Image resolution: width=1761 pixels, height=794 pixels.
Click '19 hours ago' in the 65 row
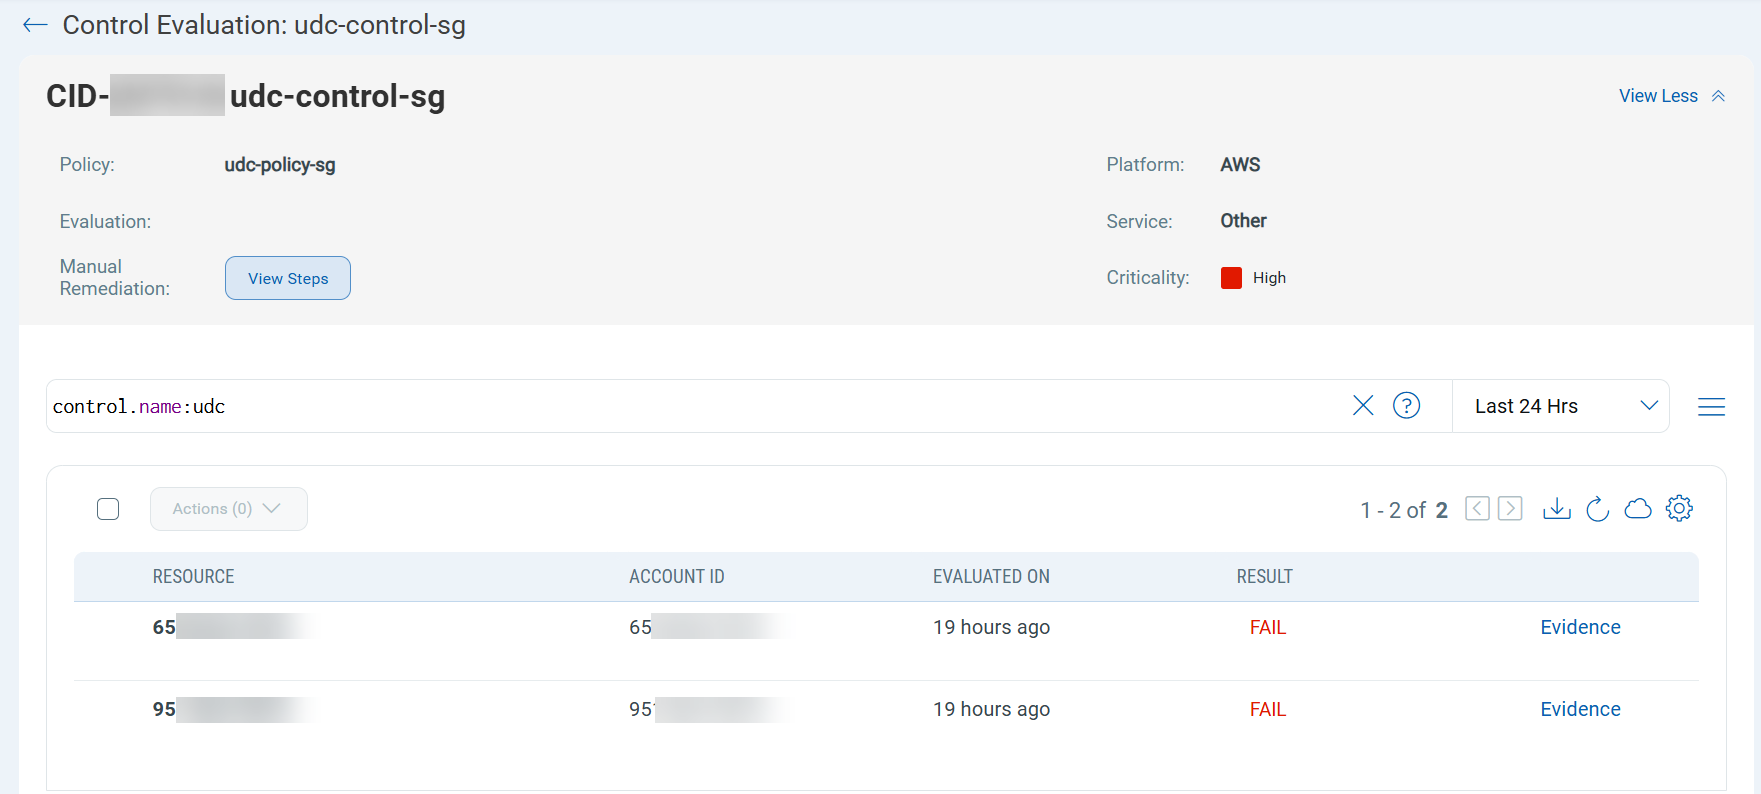pyautogui.click(x=991, y=627)
